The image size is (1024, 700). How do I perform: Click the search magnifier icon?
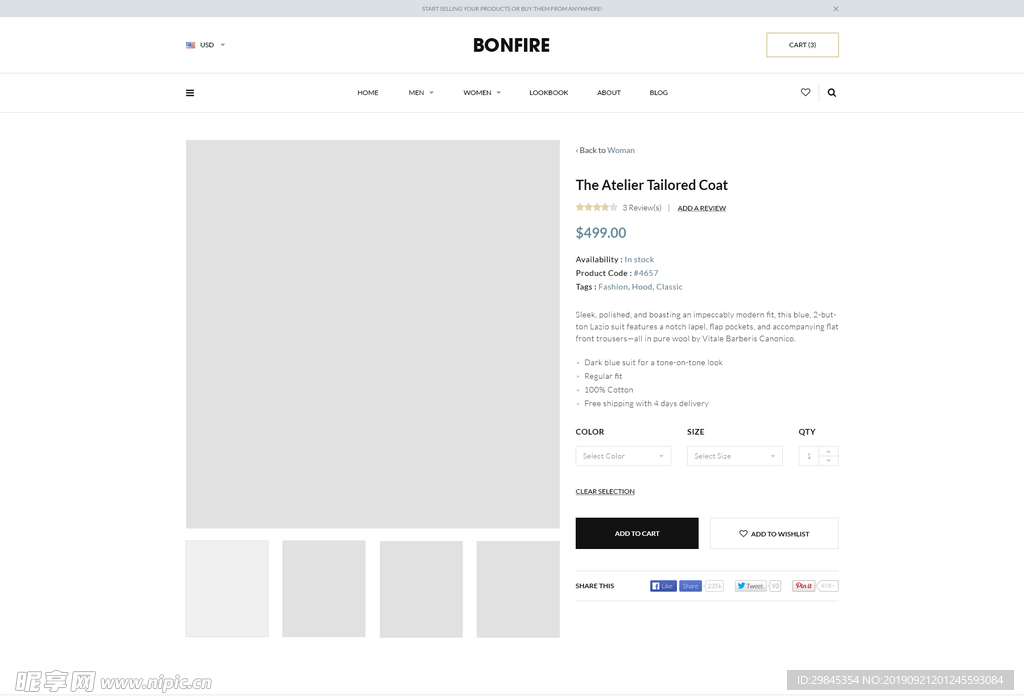point(831,93)
